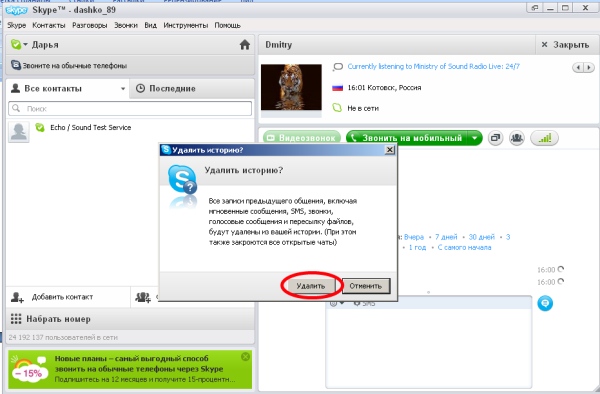Click next arrow in profile panel
The image size is (600, 394).
pyautogui.click(x=589, y=67)
